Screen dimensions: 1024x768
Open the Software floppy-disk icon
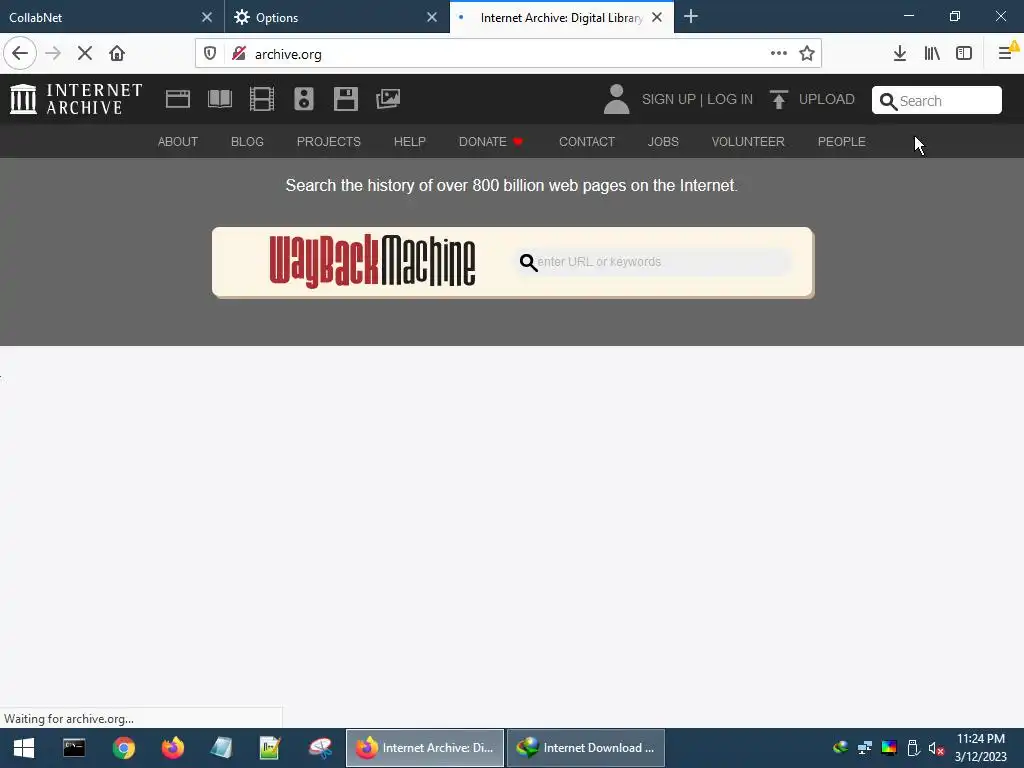345,99
